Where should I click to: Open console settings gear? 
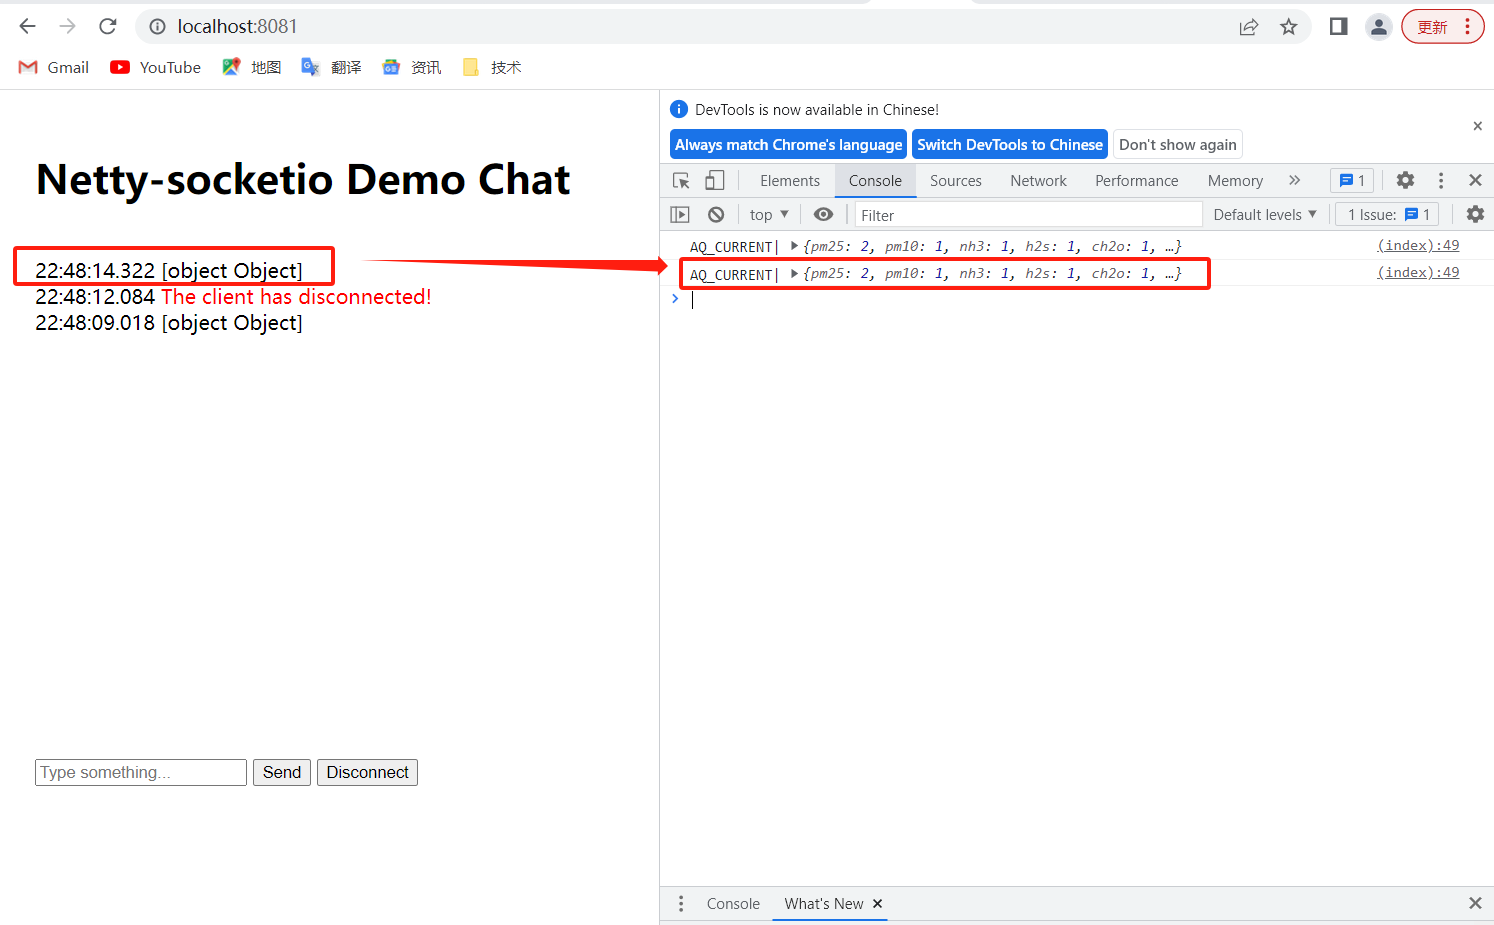1475,214
